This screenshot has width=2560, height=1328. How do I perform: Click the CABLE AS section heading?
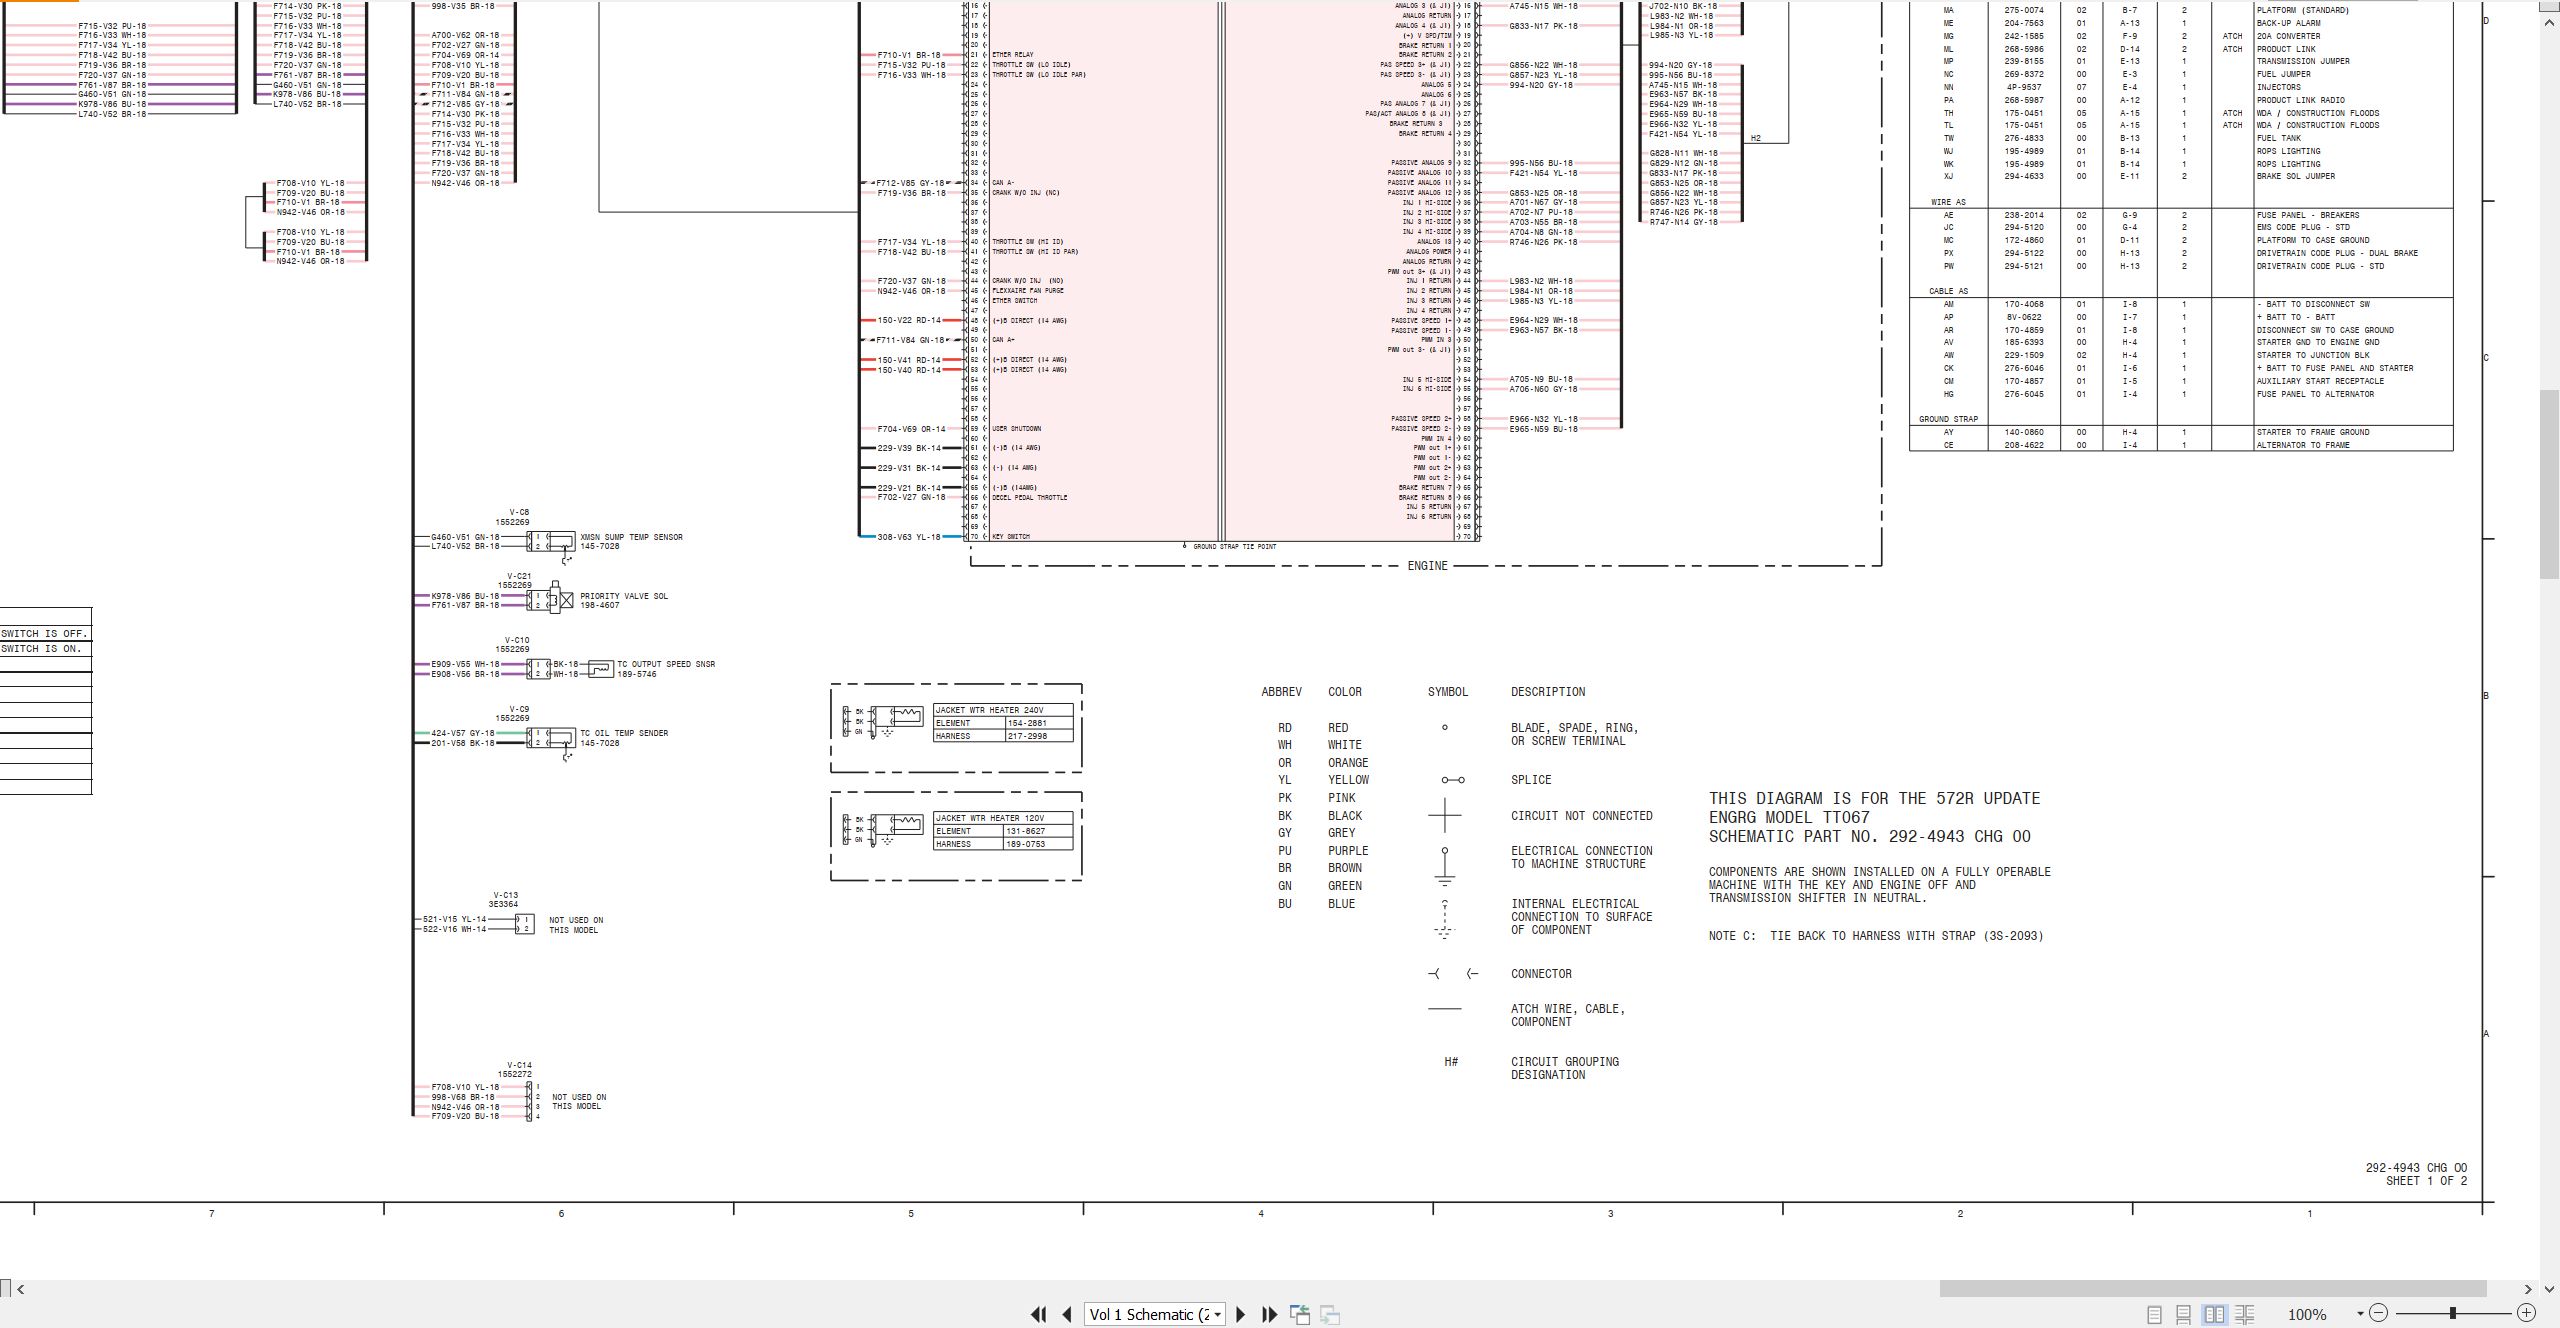coord(1948,291)
